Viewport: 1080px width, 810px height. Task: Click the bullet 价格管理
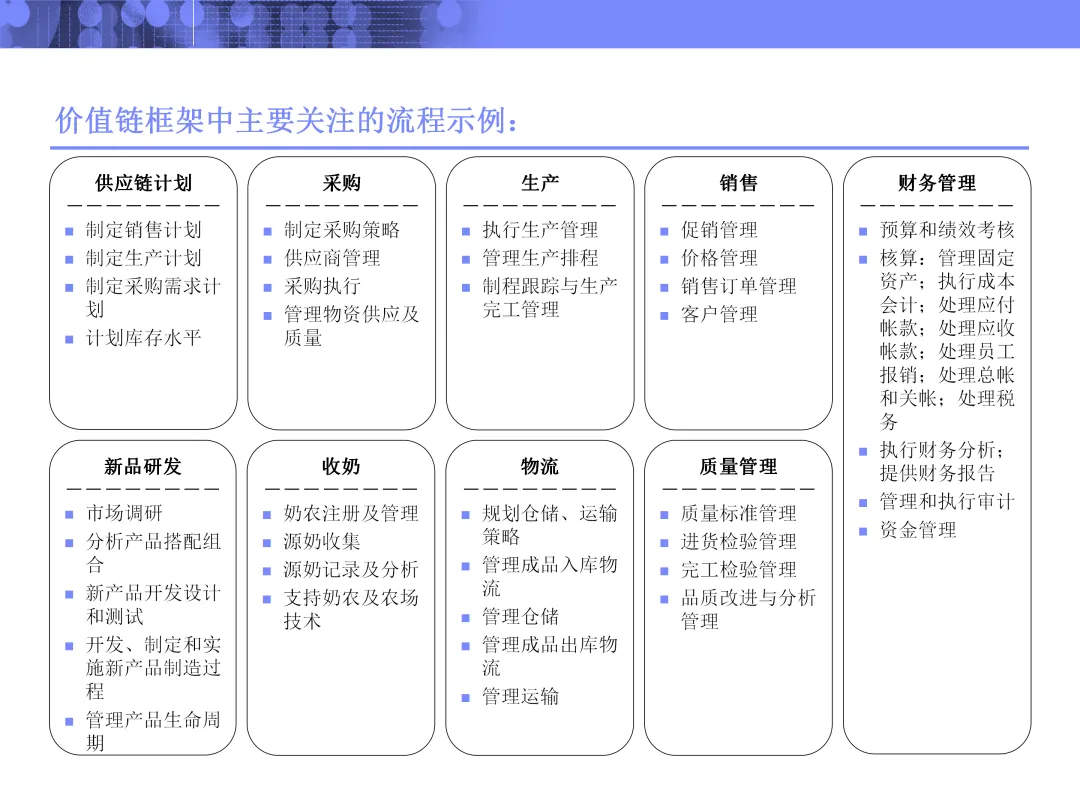coord(719,258)
